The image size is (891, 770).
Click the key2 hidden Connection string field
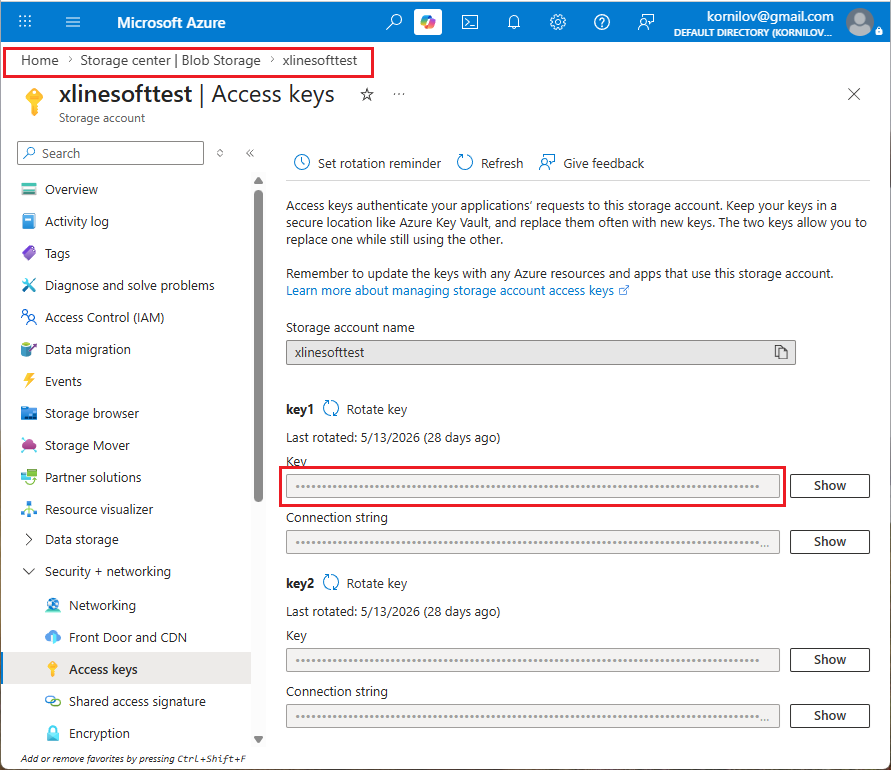[532, 715]
